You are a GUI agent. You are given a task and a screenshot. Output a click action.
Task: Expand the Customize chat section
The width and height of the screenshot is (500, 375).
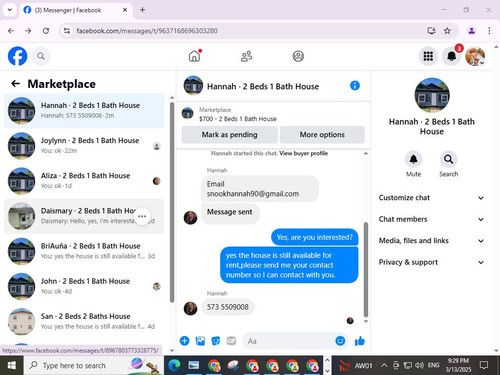431,198
